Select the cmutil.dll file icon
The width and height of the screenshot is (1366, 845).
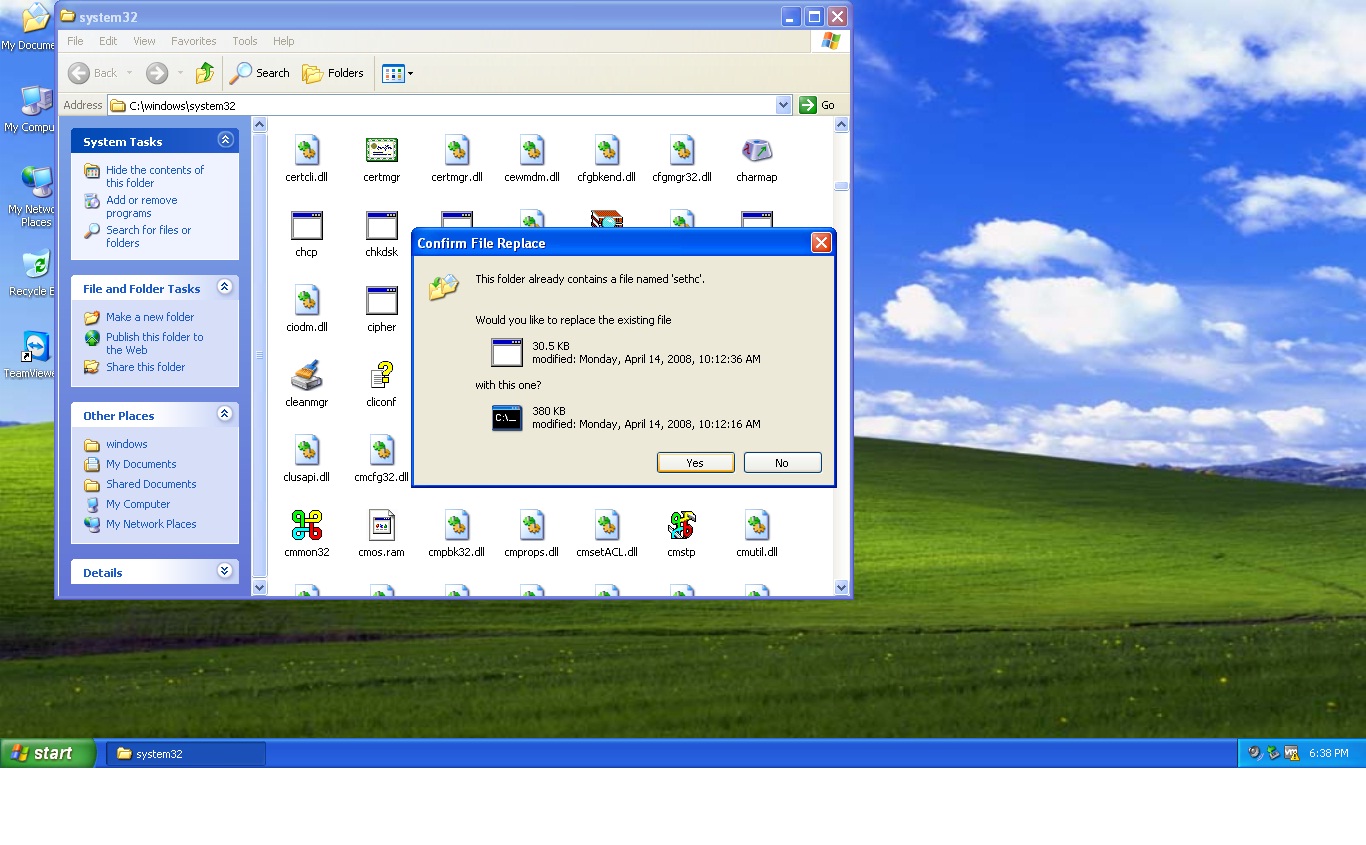coord(756,526)
